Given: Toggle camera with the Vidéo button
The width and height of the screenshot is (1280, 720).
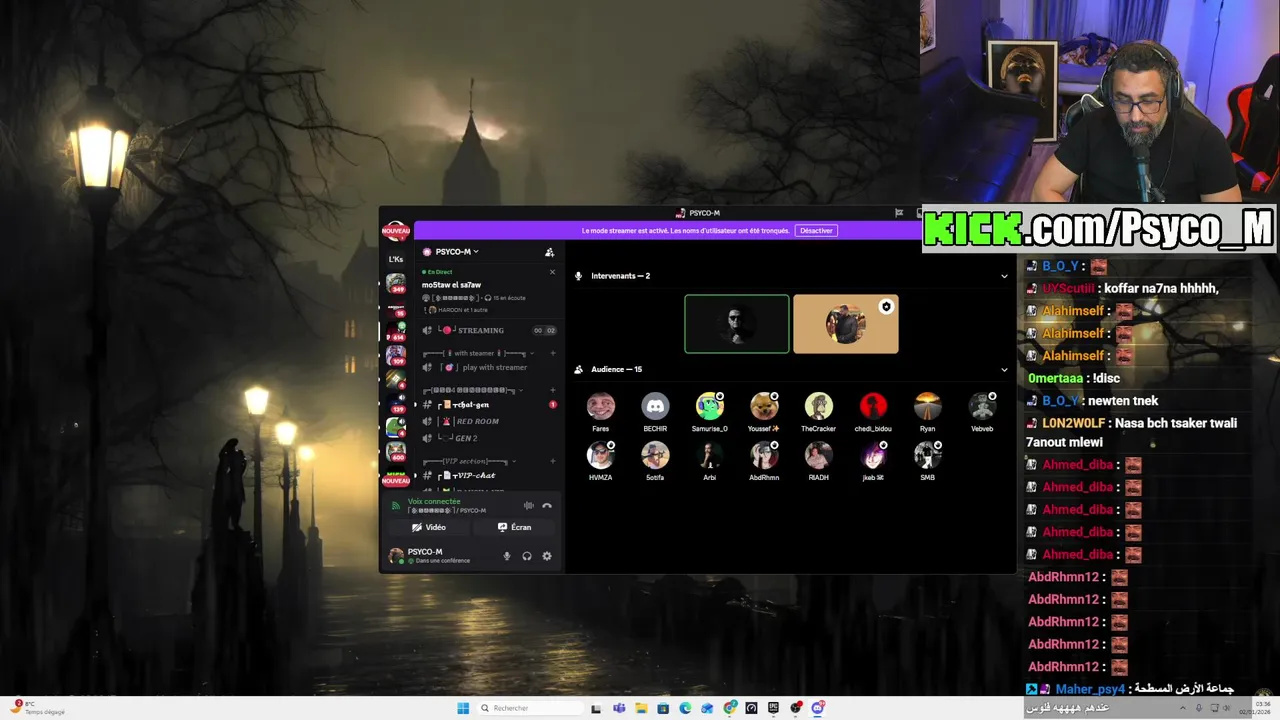Looking at the screenshot, I should (x=429, y=527).
